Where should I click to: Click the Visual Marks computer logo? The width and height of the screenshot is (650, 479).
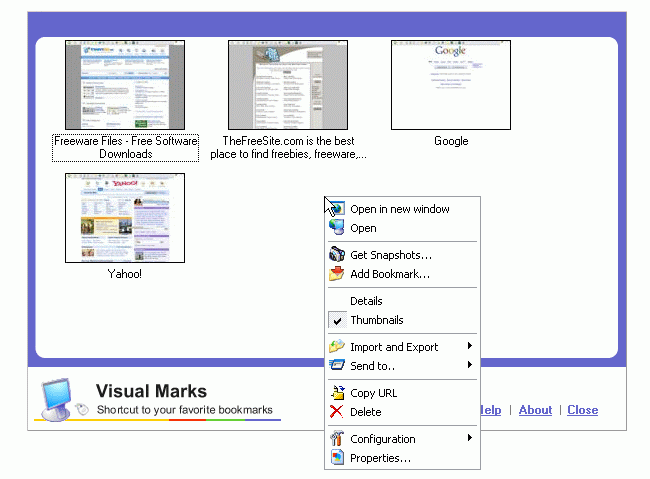pyautogui.click(x=57, y=399)
